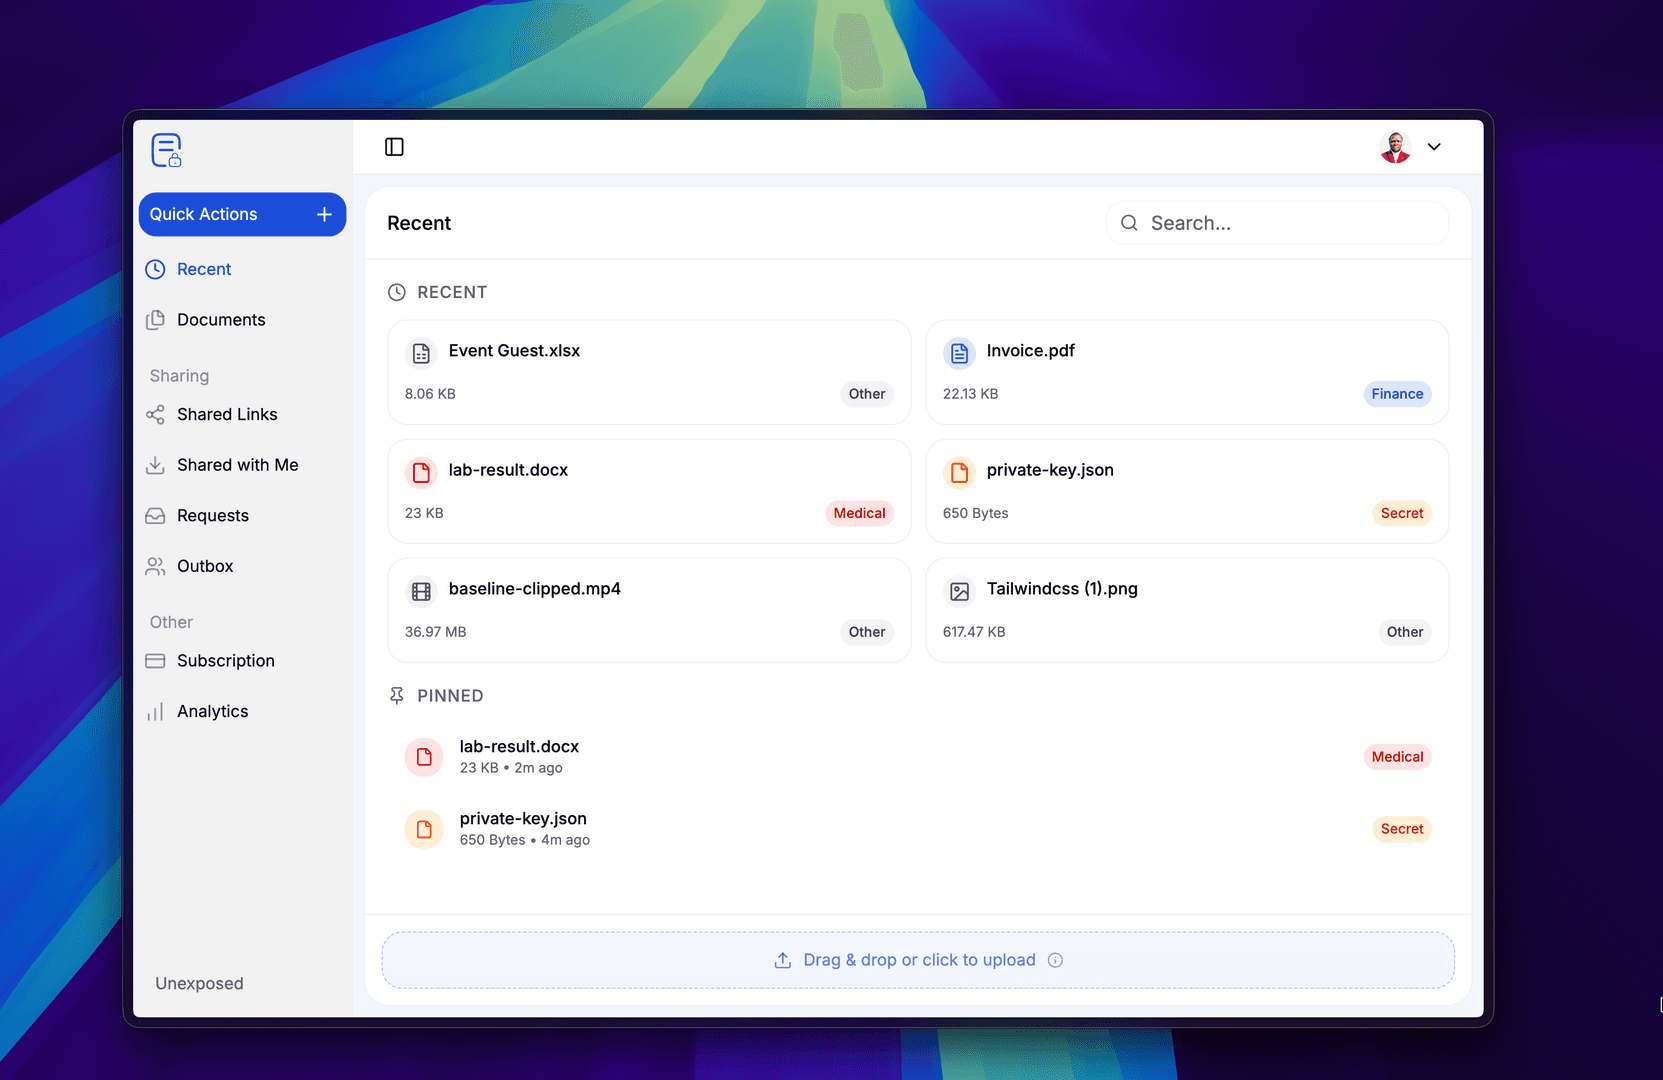Click the 650 Bytes • 4m ago text
Viewport: 1663px width, 1080px height.
525,840
